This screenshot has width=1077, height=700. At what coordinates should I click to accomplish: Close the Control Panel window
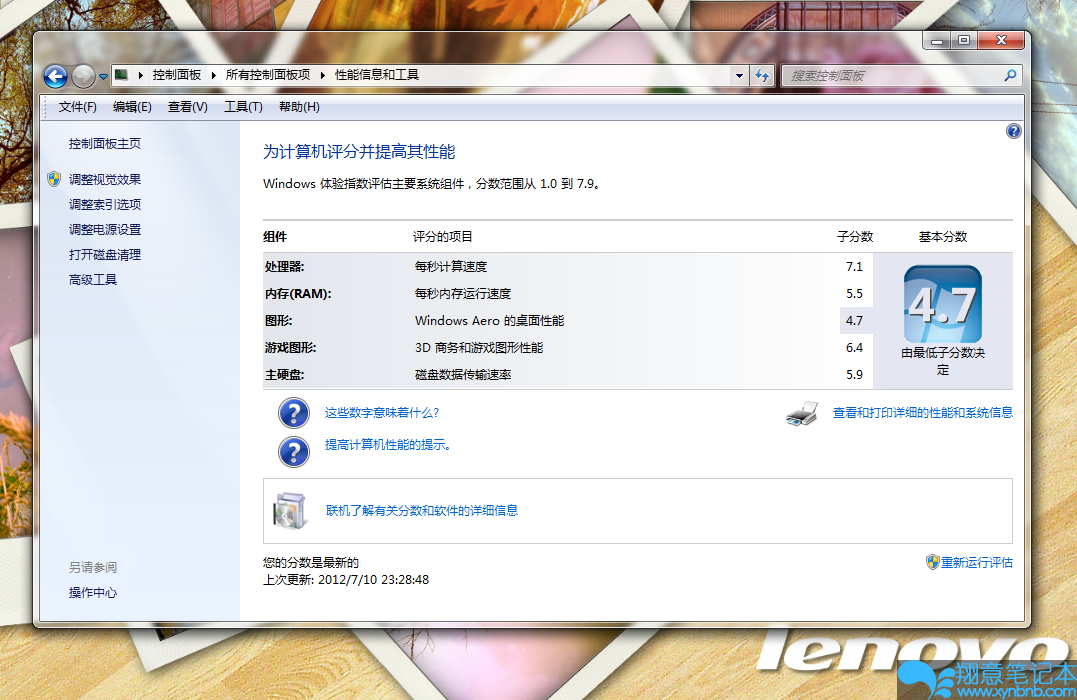point(1001,41)
